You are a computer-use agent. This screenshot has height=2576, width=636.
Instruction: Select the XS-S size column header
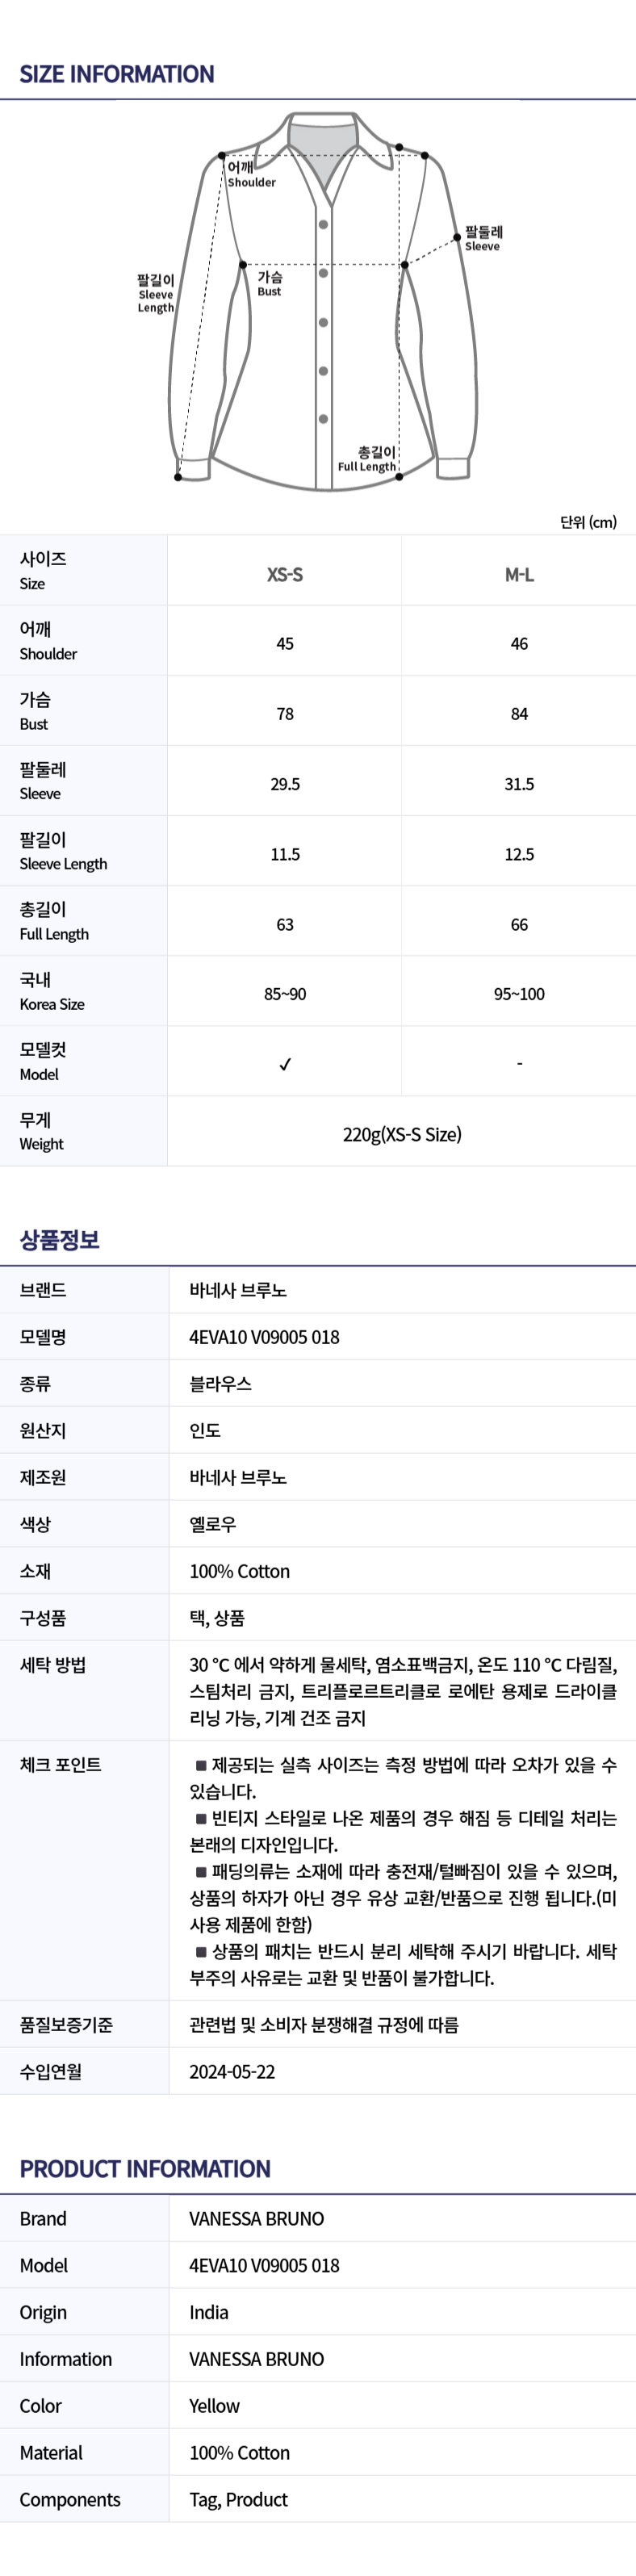[x=285, y=574]
